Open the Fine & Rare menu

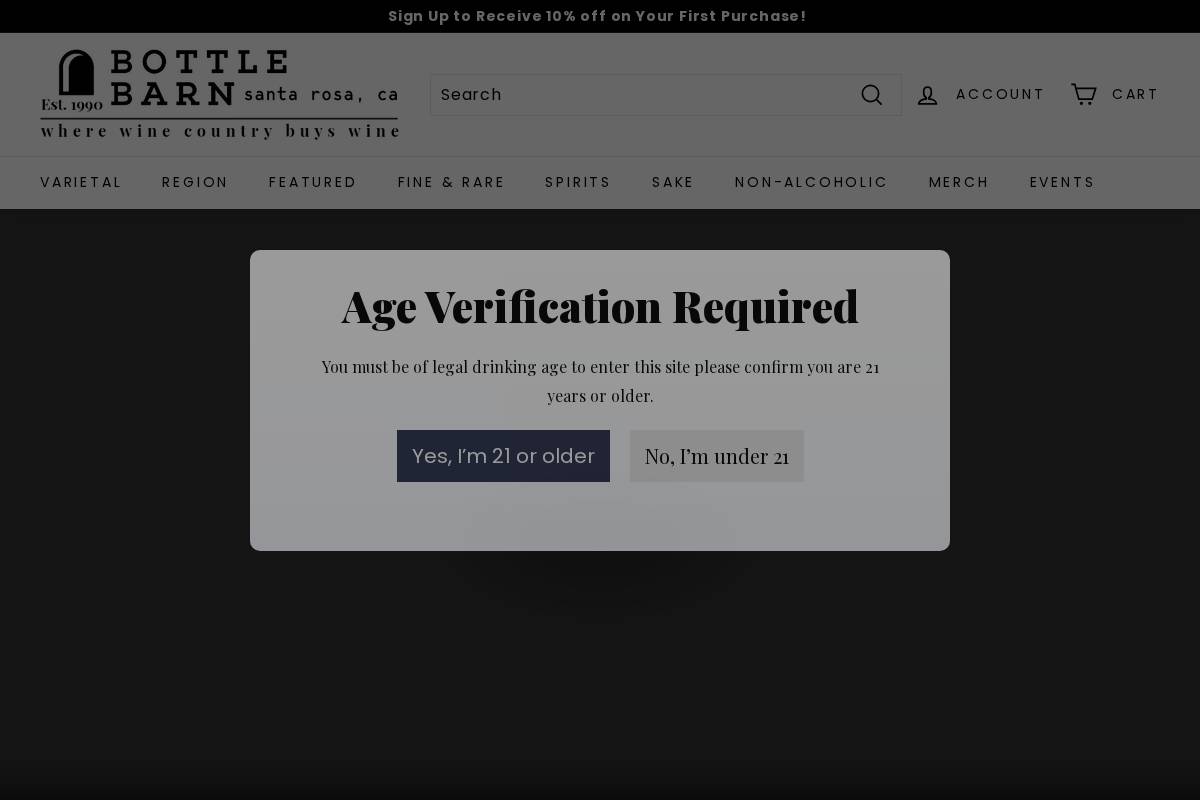pyautogui.click(x=451, y=182)
